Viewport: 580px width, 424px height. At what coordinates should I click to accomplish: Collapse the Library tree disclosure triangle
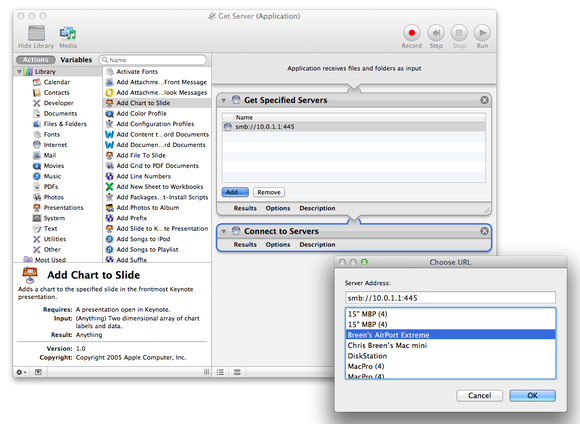(x=19, y=71)
